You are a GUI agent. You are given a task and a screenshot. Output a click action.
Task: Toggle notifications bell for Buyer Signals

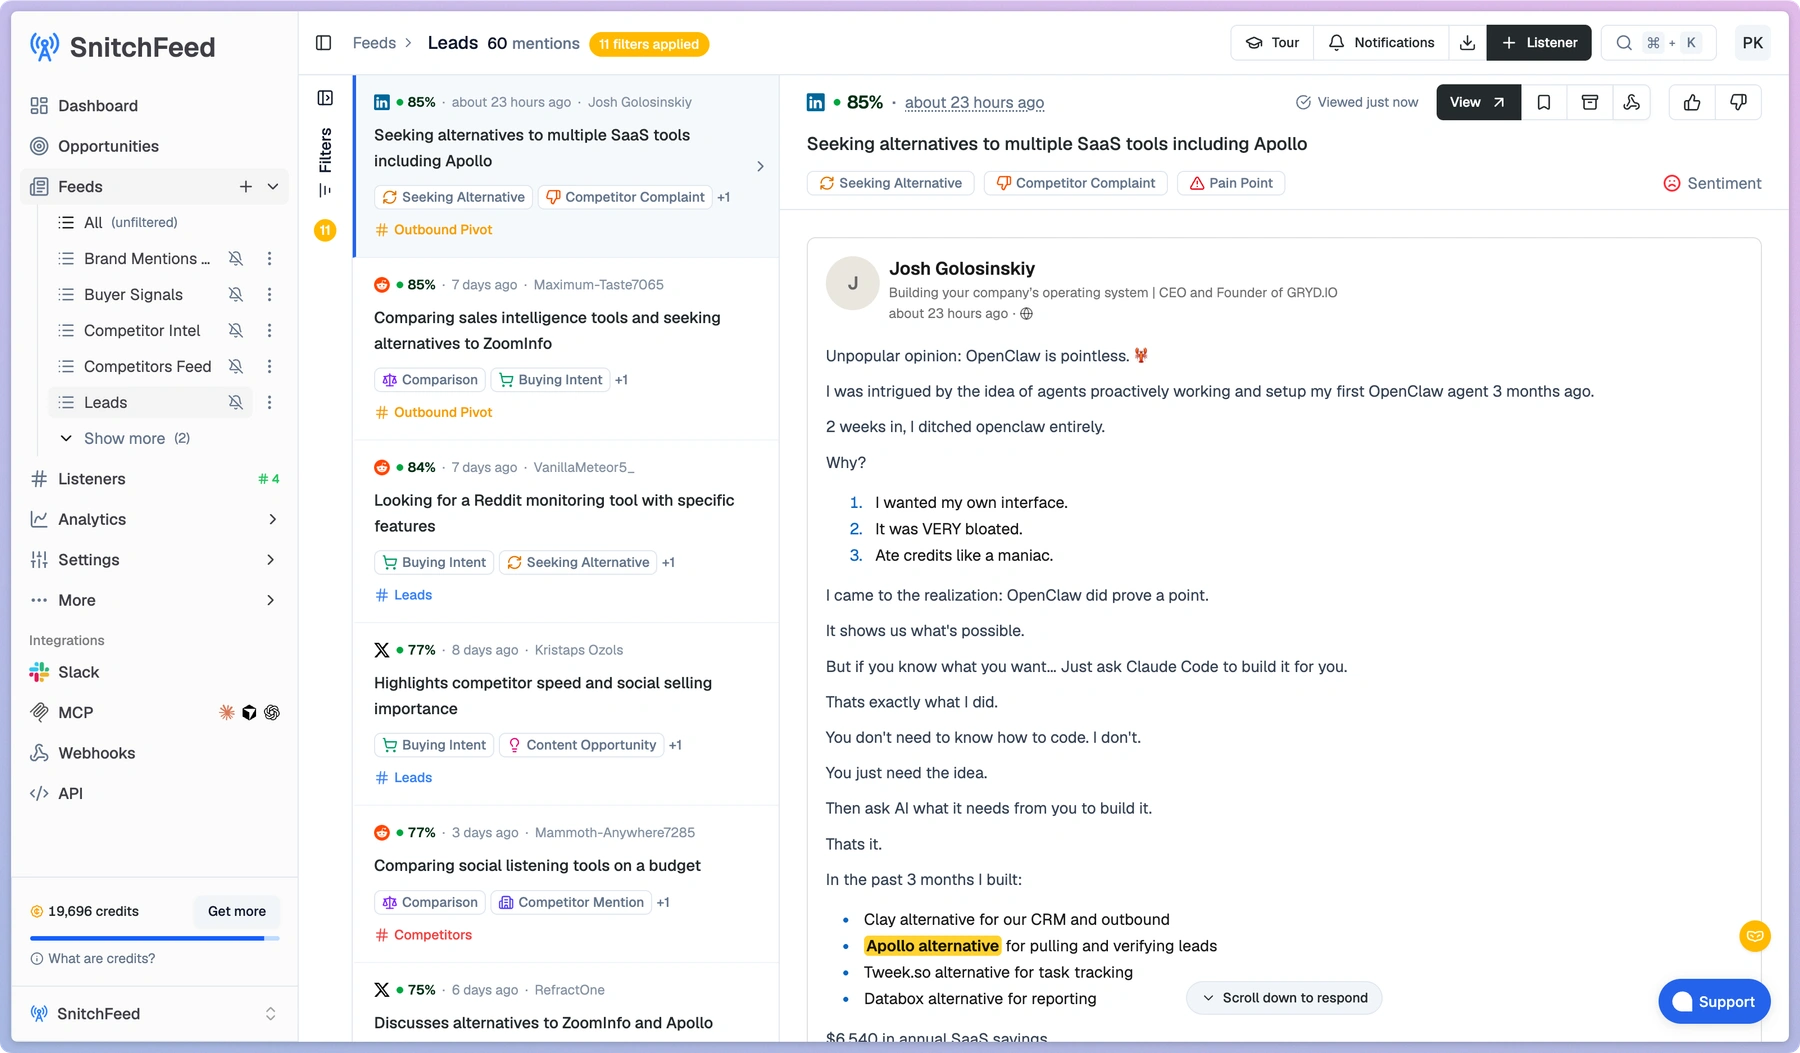pyautogui.click(x=236, y=295)
